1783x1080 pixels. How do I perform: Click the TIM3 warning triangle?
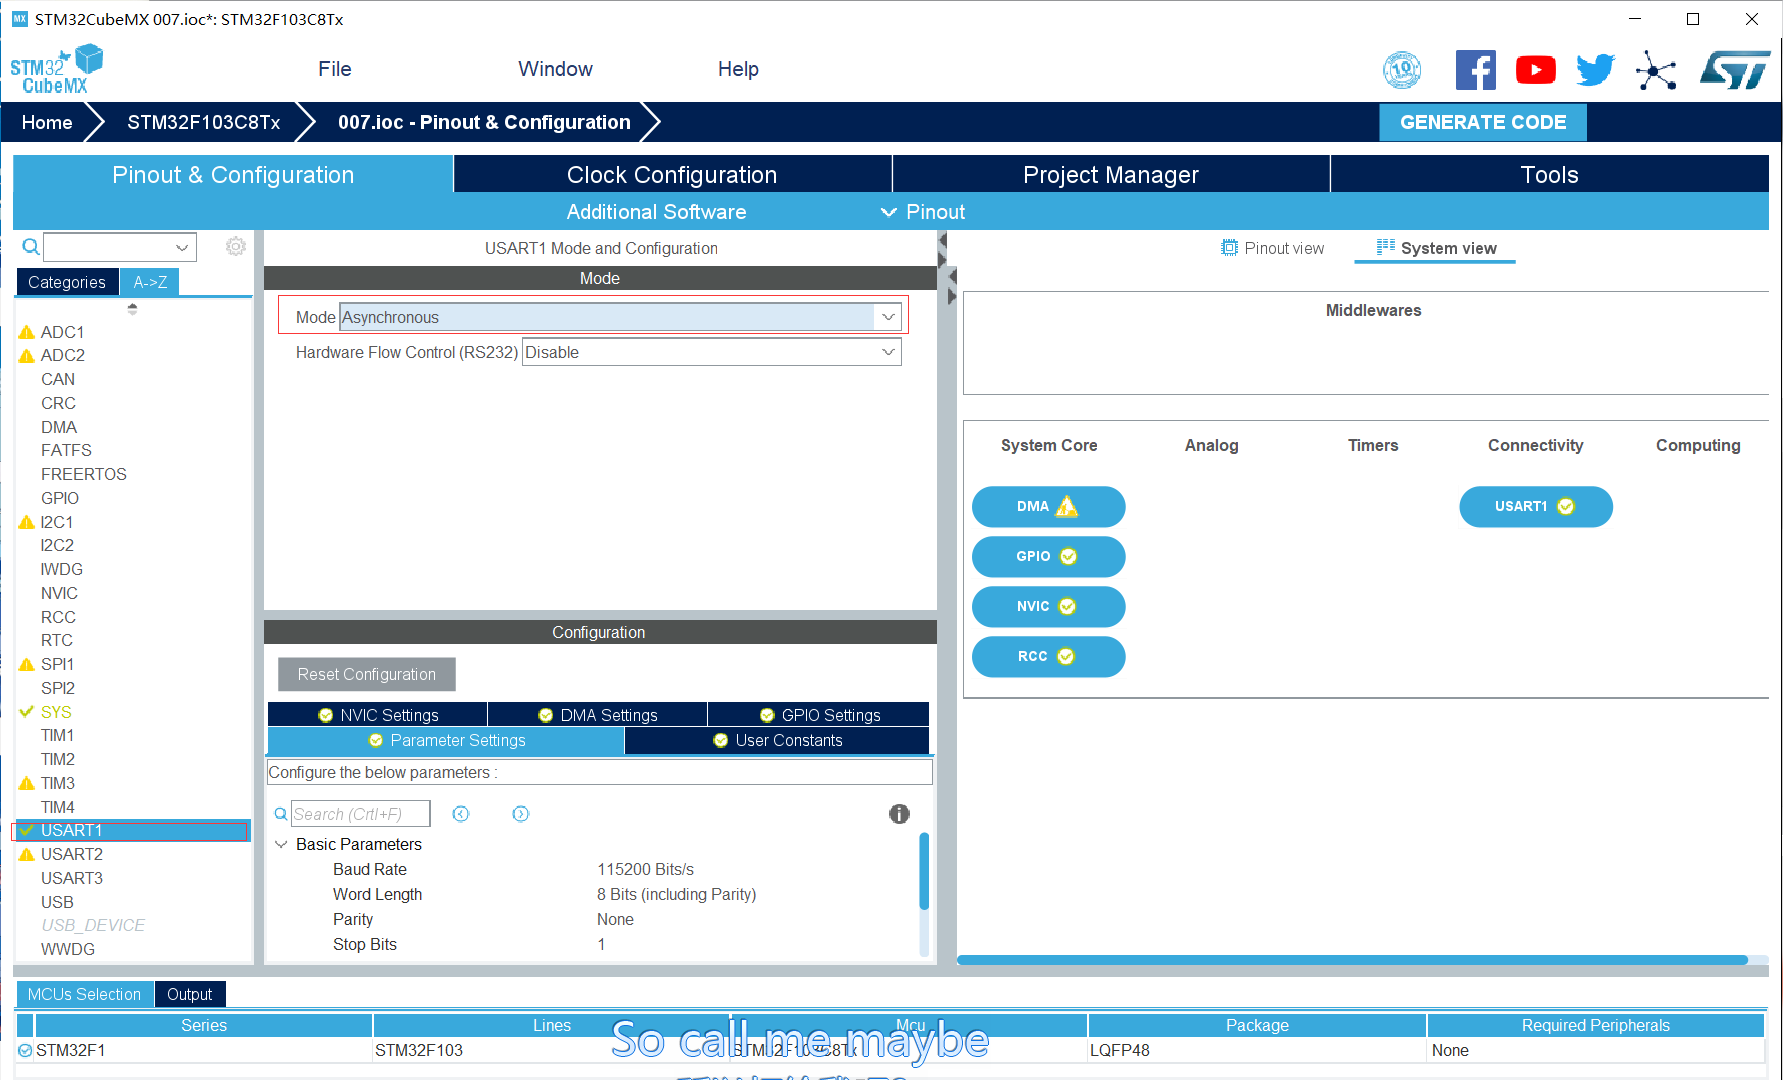tap(27, 783)
